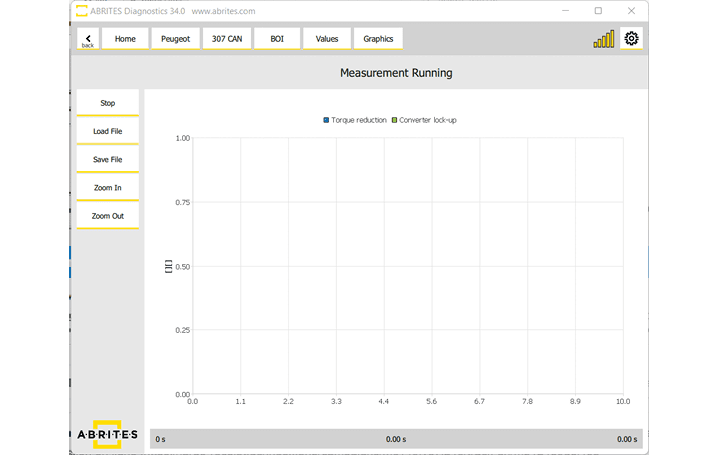Image resolution: width=719 pixels, height=455 pixels.
Task: Toggle the Converter lock-up legend marker
Action: tap(395, 120)
